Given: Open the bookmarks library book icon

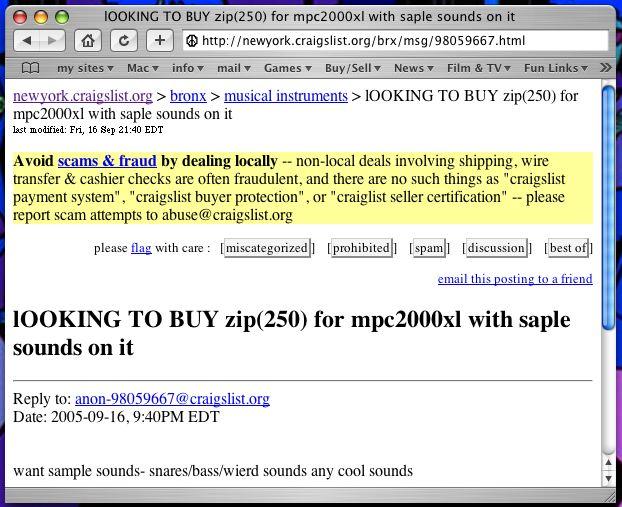Looking at the screenshot, I should (31, 68).
